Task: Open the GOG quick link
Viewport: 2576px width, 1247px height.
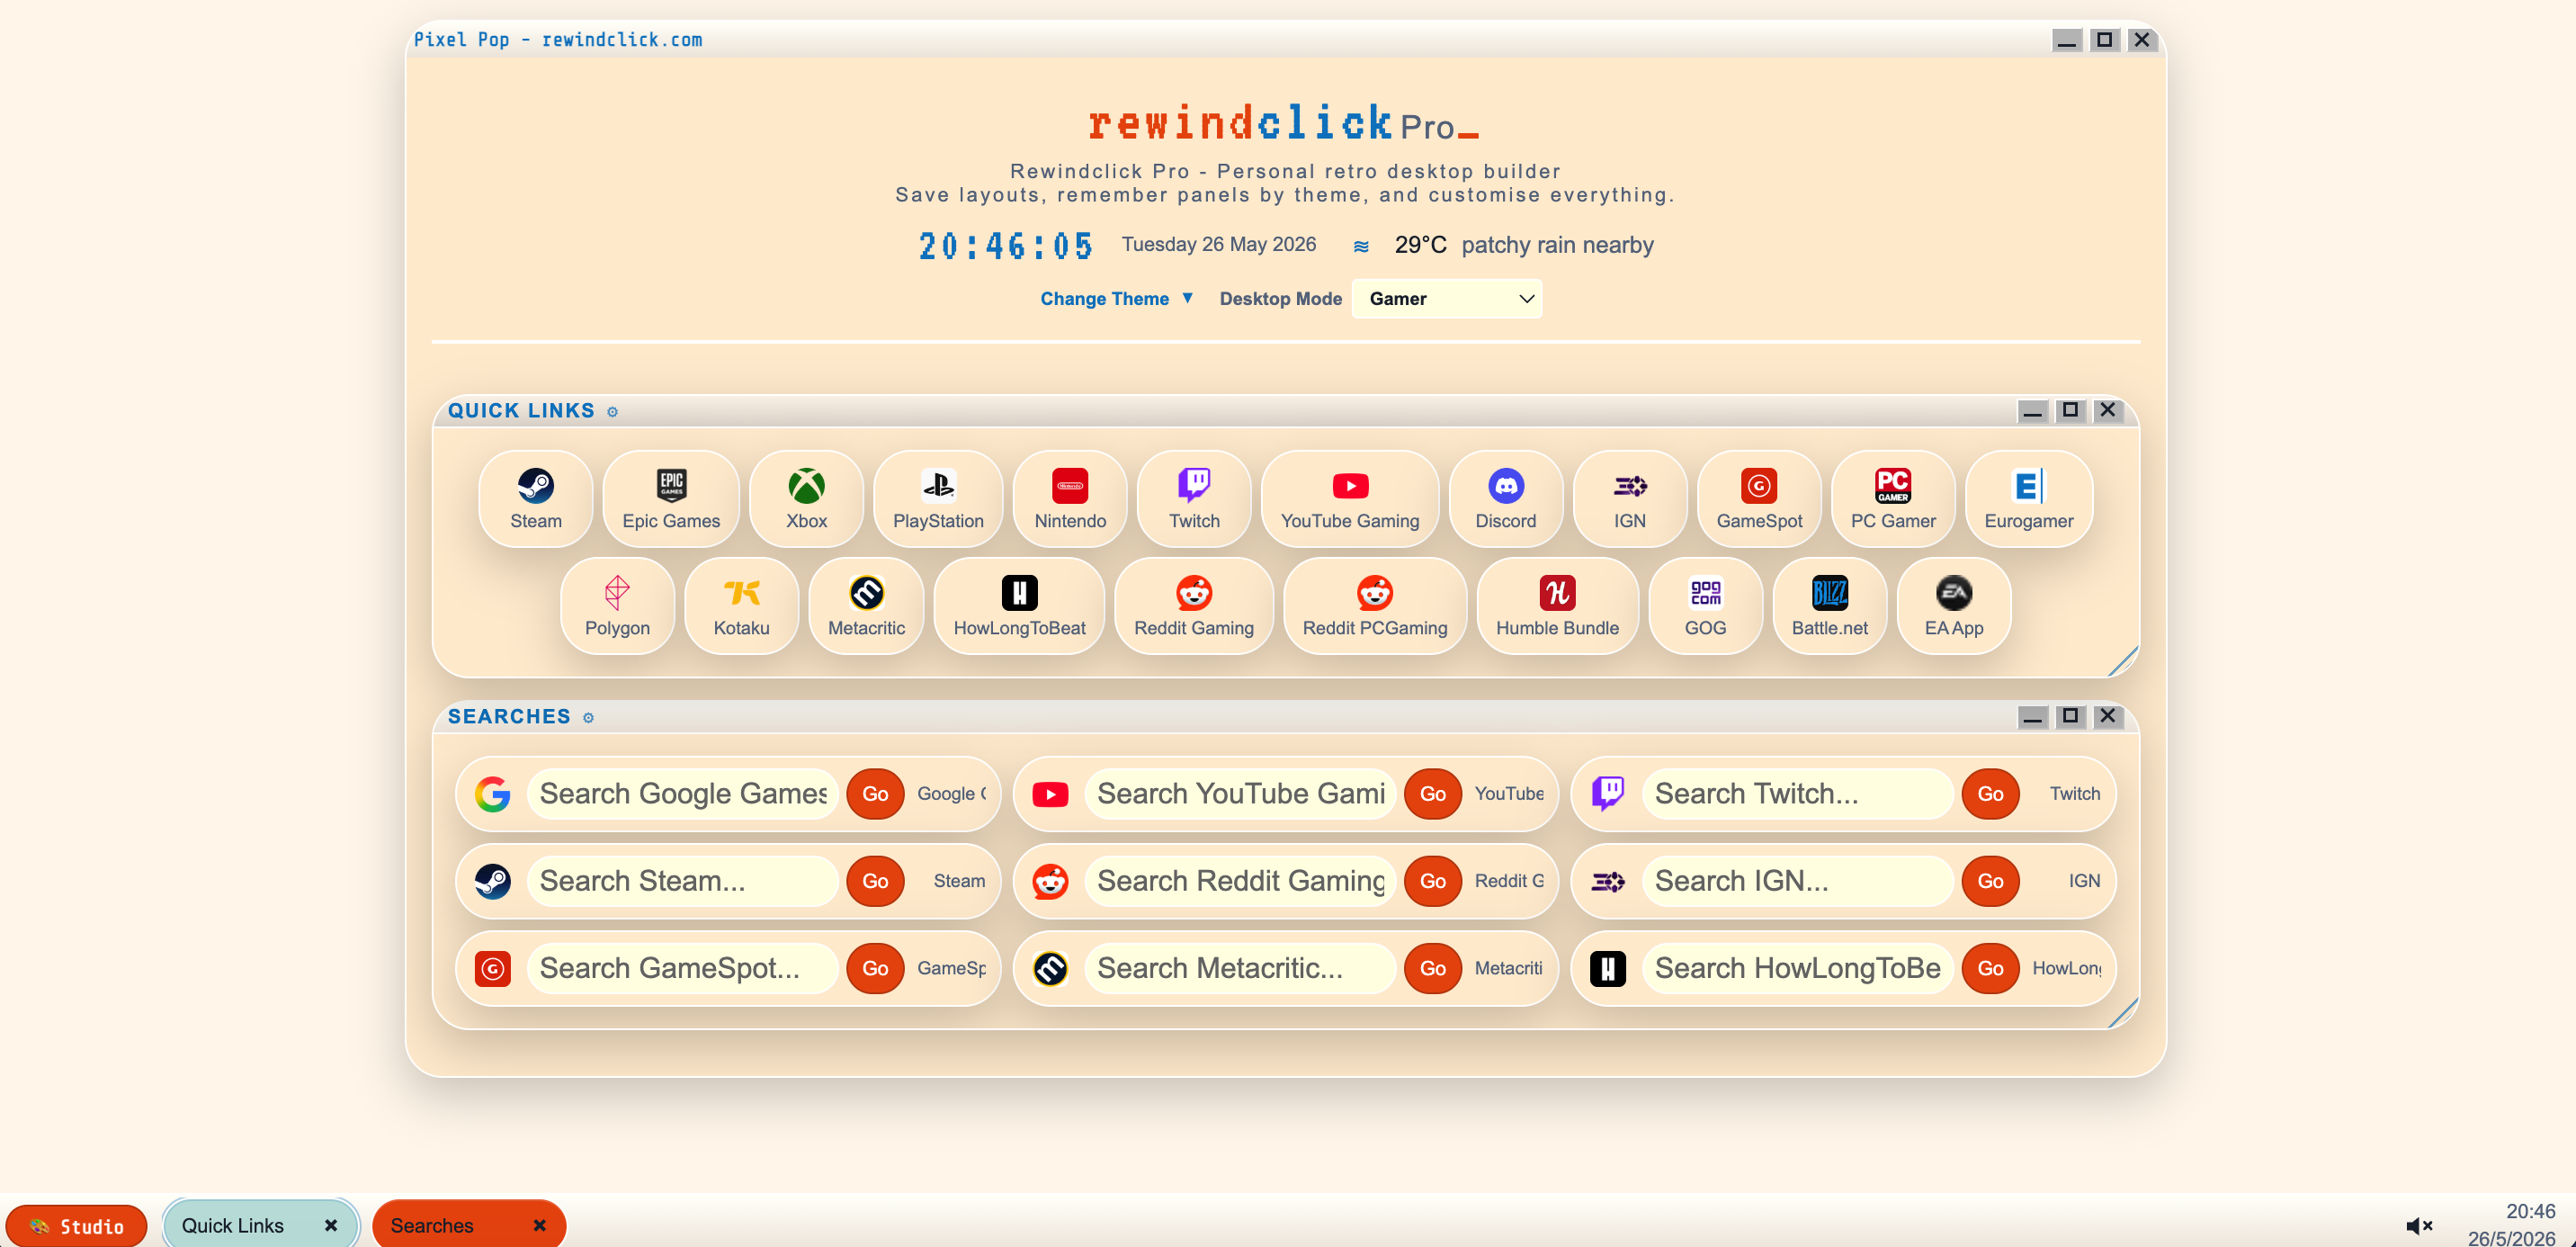Action: pyautogui.click(x=1705, y=605)
